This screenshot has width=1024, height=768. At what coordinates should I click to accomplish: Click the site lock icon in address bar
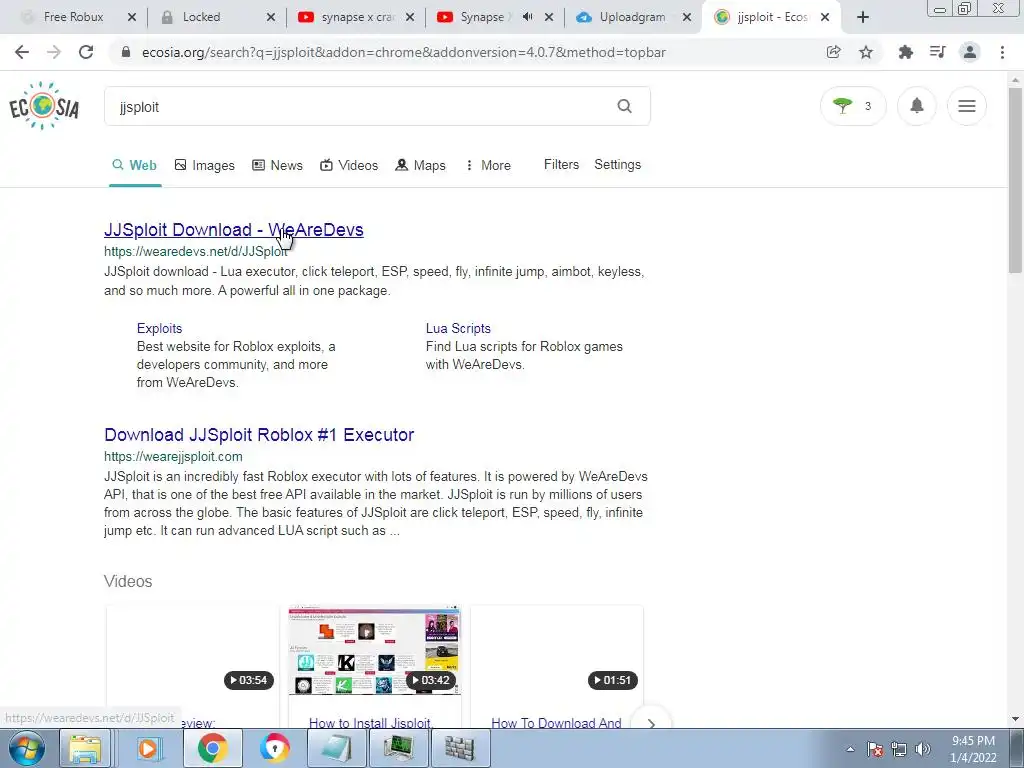[126, 52]
